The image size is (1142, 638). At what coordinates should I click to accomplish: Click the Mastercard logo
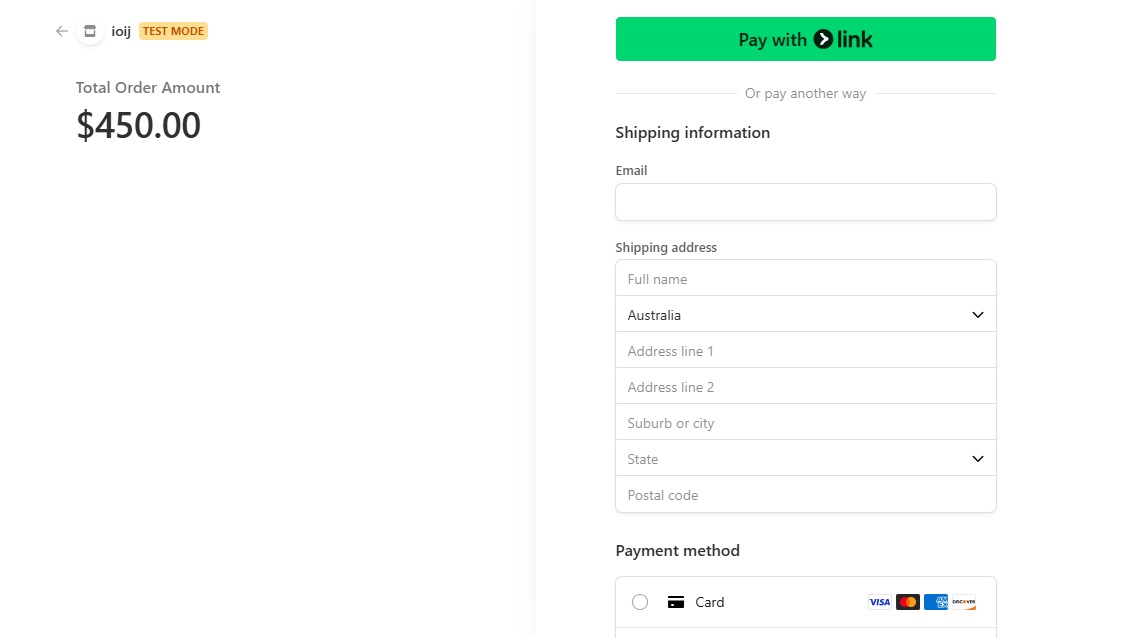[907, 602]
